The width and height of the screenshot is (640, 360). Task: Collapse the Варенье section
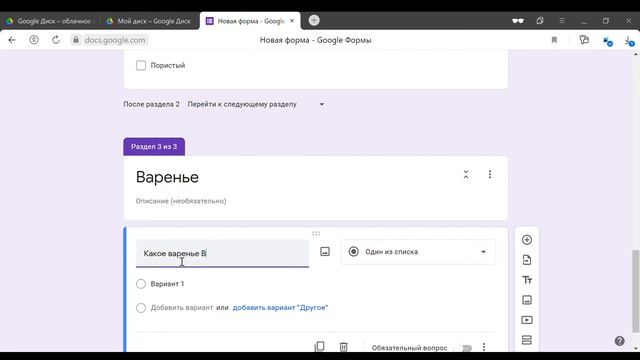[x=466, y=175]
